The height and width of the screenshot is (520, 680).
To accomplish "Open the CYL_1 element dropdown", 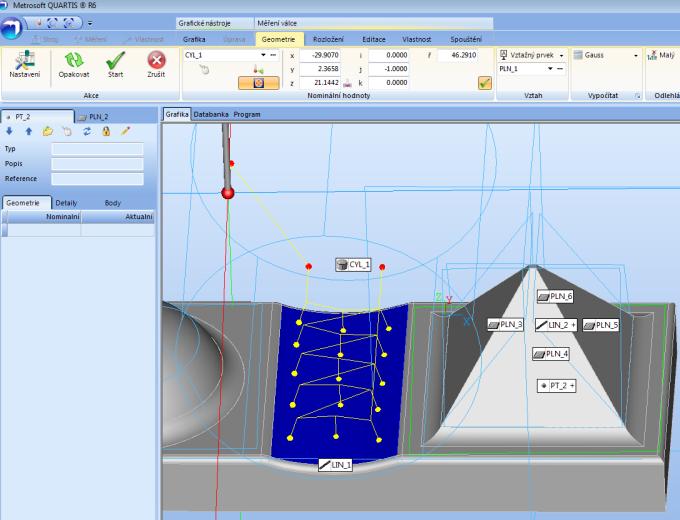I will click(x=263, y=55).
